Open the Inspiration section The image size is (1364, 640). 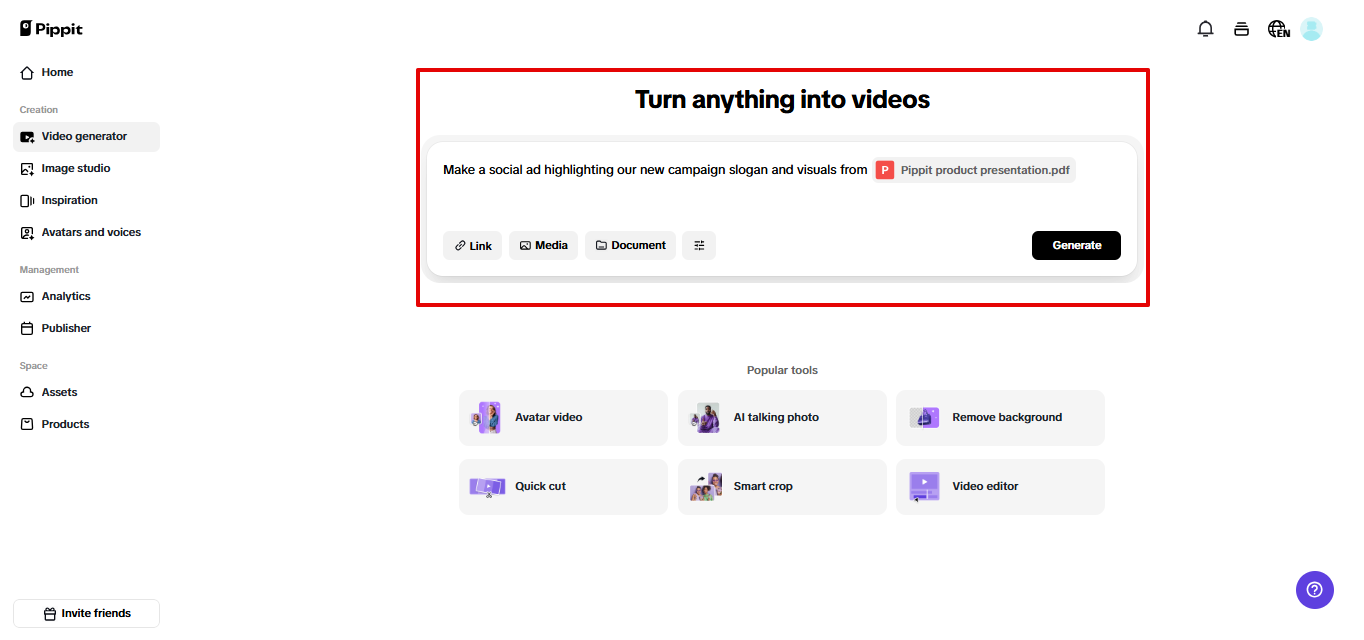(x=68, y=200)
